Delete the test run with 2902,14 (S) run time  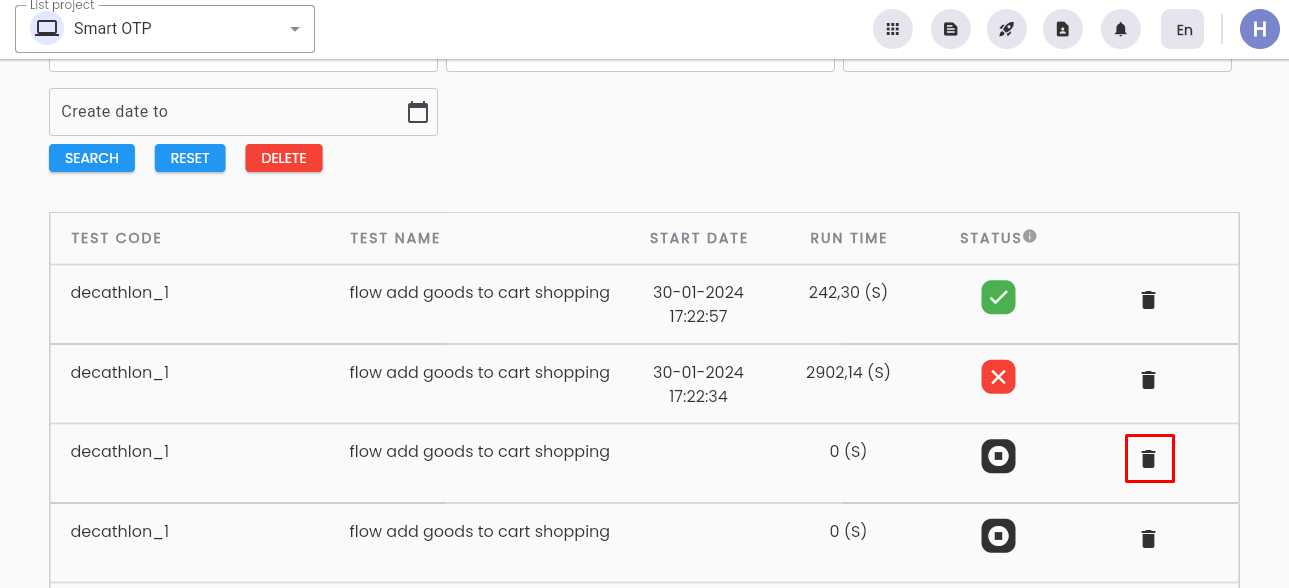point(1148,379)
